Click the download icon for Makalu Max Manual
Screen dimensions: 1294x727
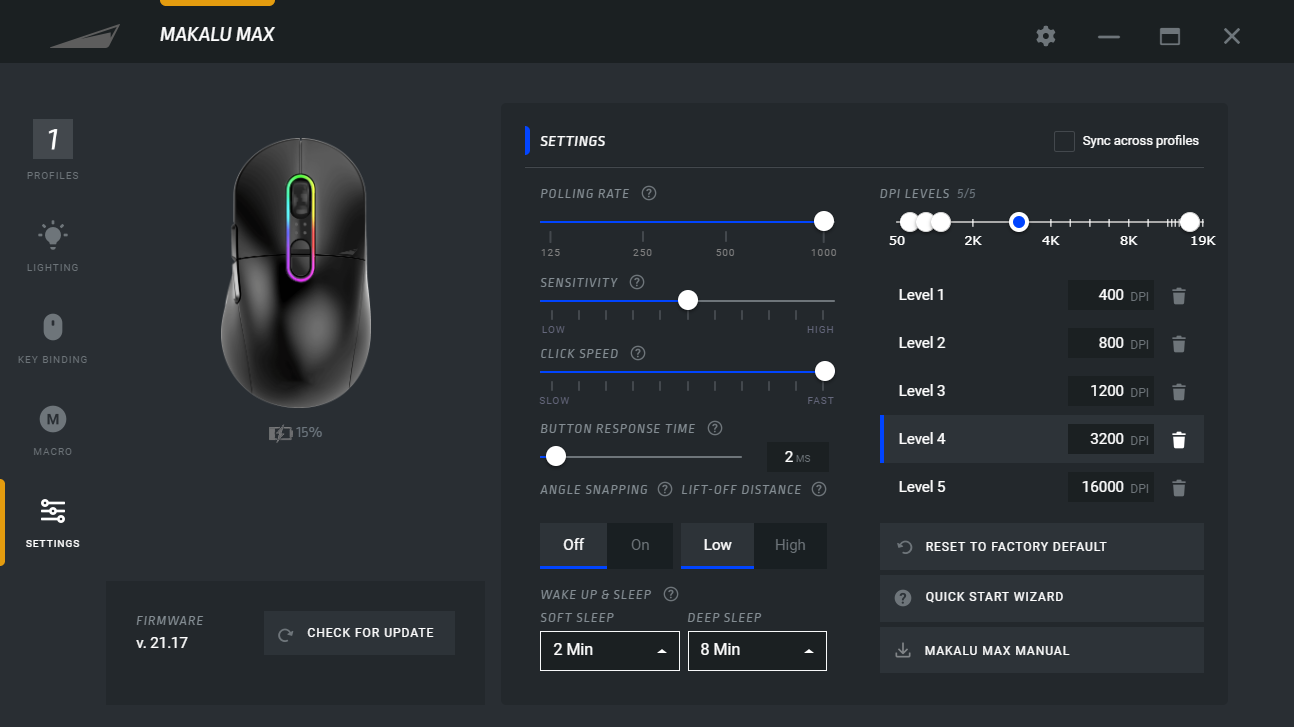[x=903, y=650]
